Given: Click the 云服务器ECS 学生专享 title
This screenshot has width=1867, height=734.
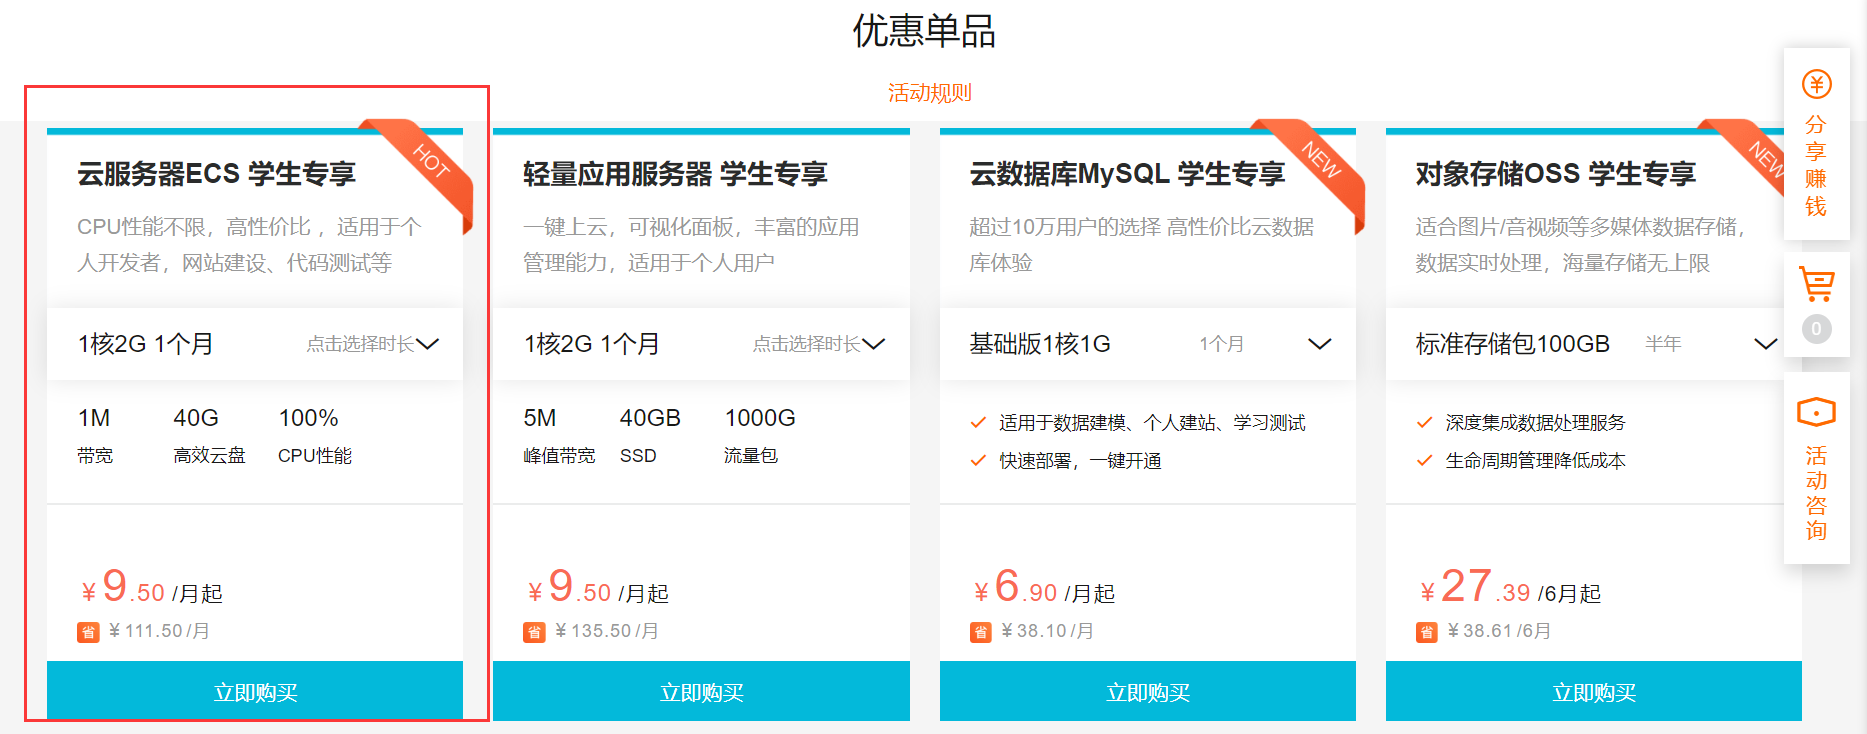Looking at the screenshot, I should [x=217, y=174].
